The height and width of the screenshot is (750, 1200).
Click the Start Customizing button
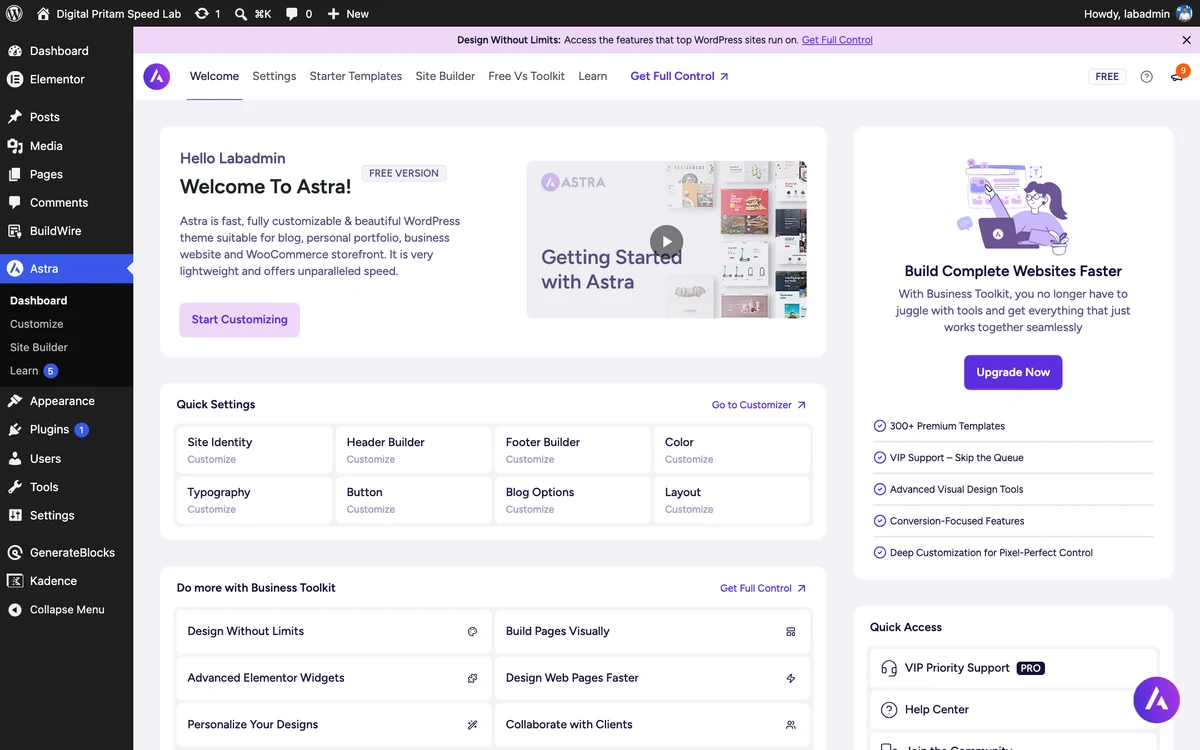tap(240, 320)
